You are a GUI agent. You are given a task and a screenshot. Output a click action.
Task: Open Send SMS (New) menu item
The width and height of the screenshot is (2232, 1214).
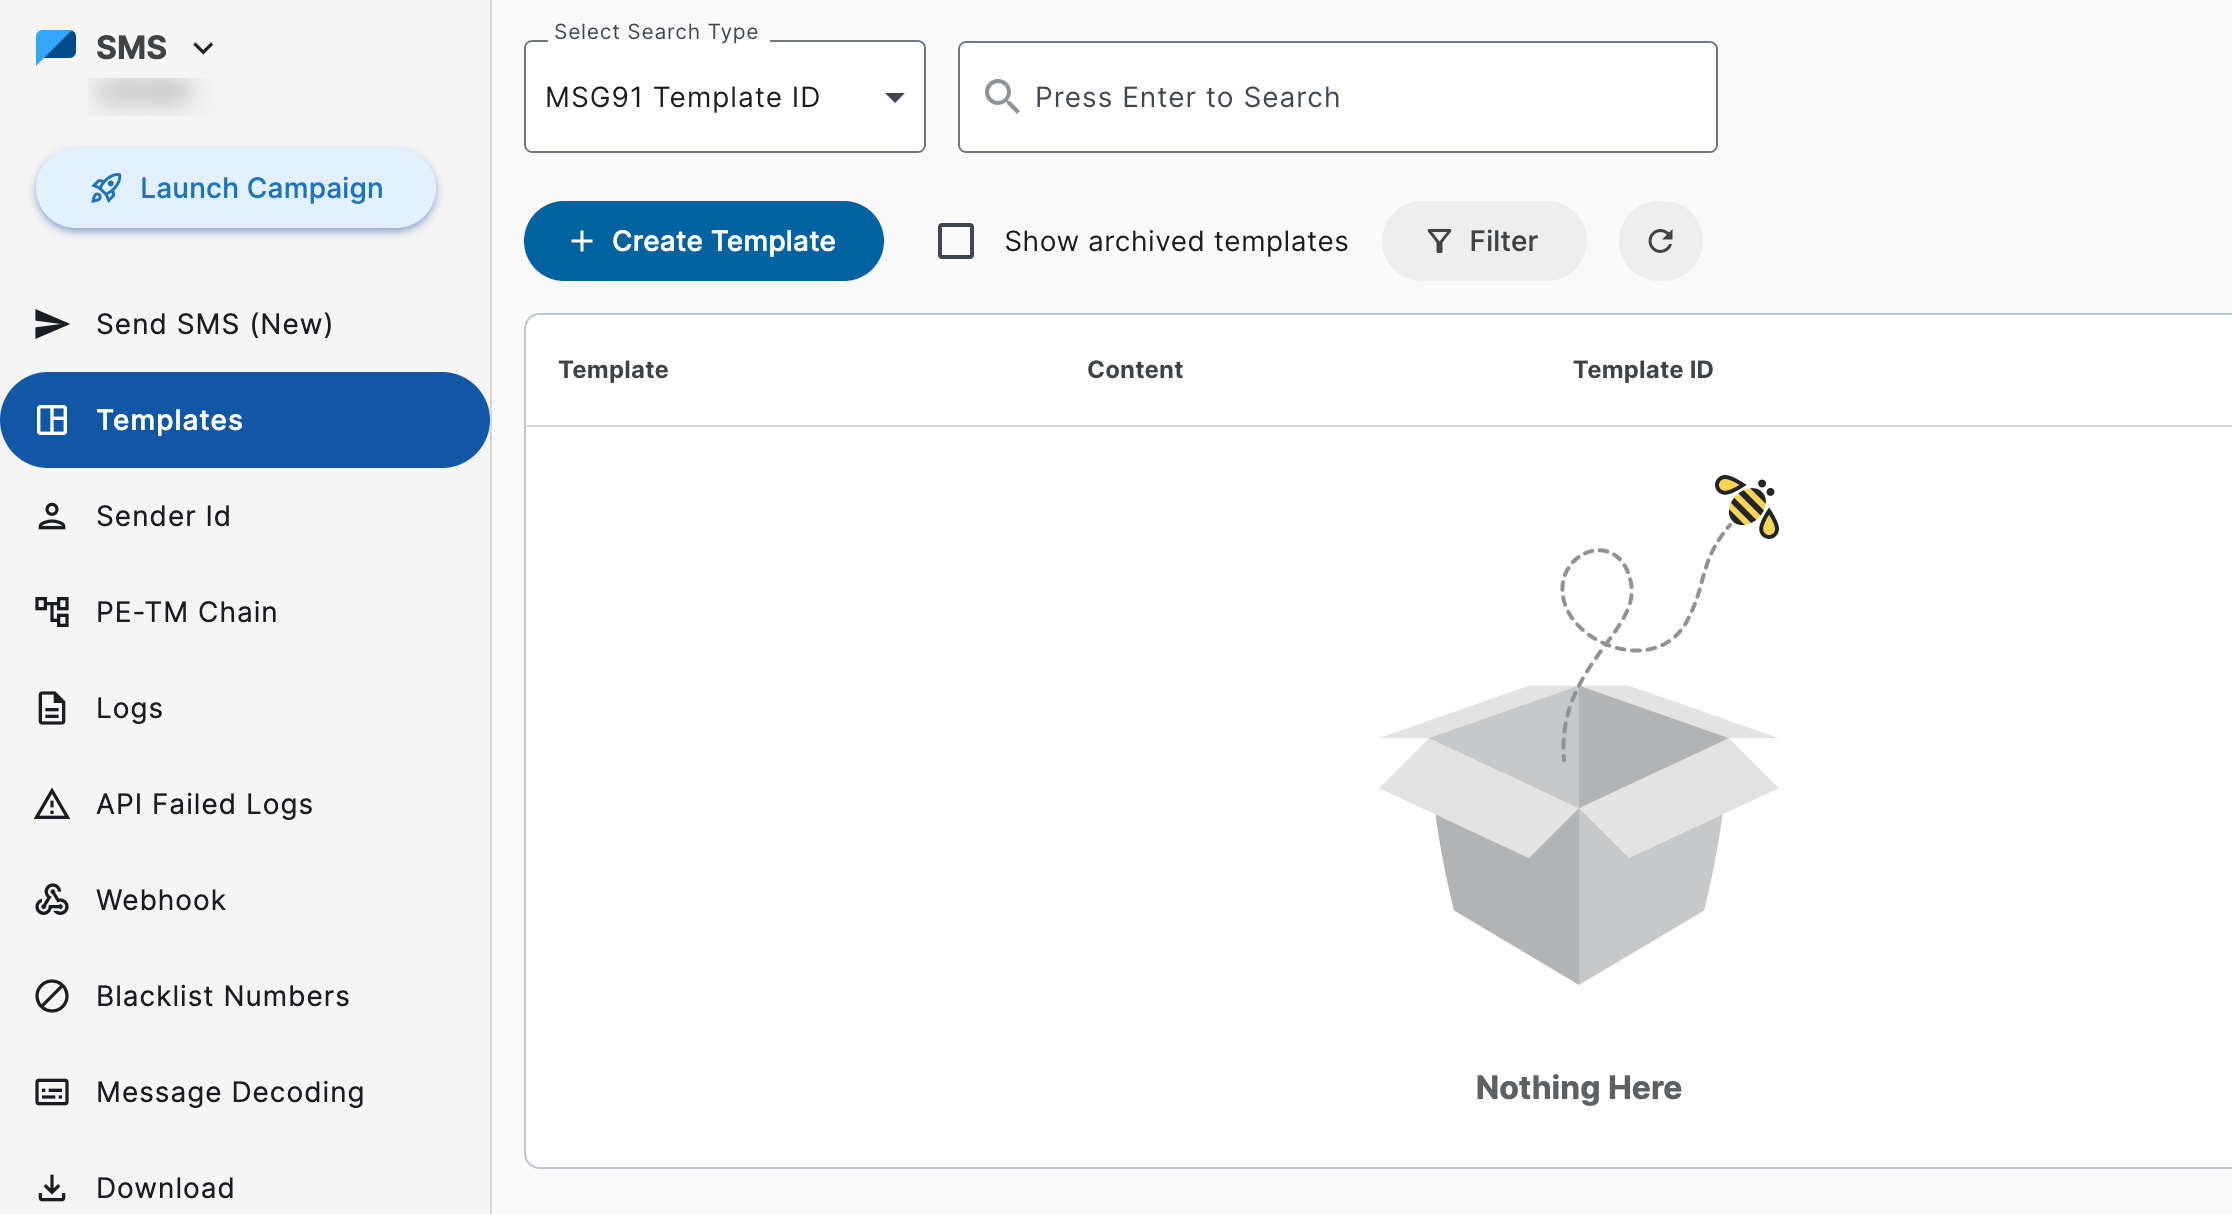214,324
